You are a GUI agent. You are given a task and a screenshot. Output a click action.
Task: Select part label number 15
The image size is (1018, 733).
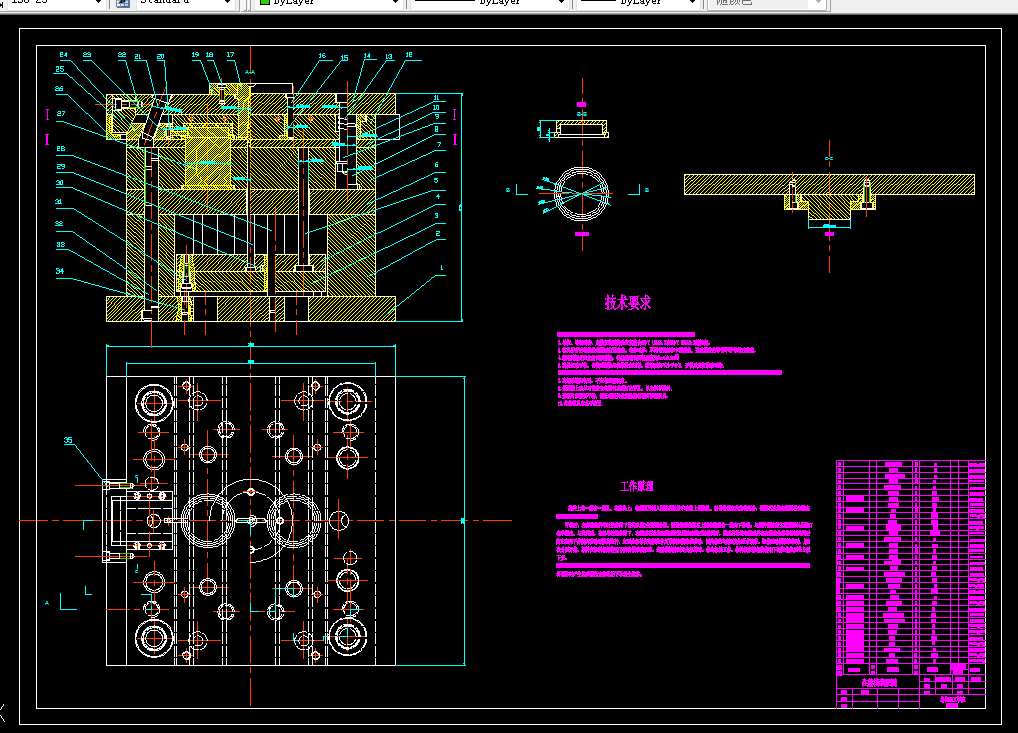pos(344,58)
